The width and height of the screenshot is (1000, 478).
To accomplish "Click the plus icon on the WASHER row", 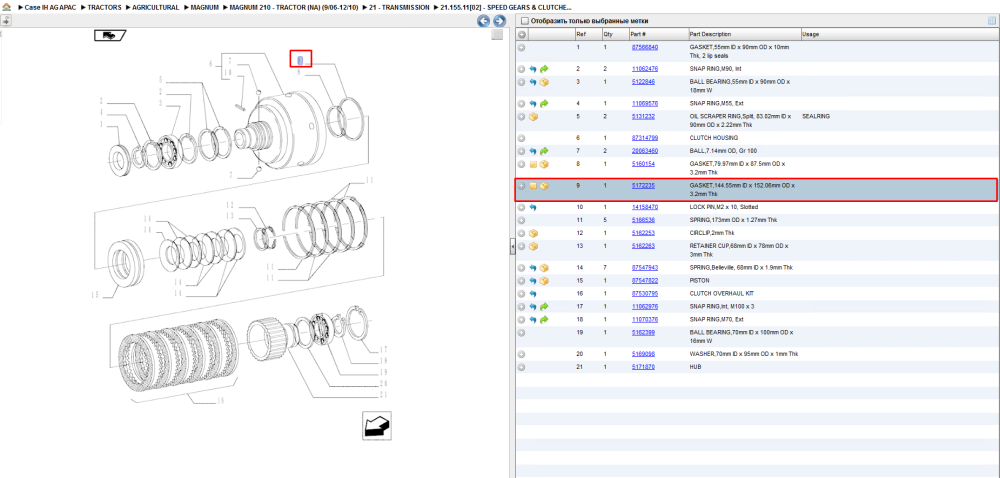I will coord(522,354).
